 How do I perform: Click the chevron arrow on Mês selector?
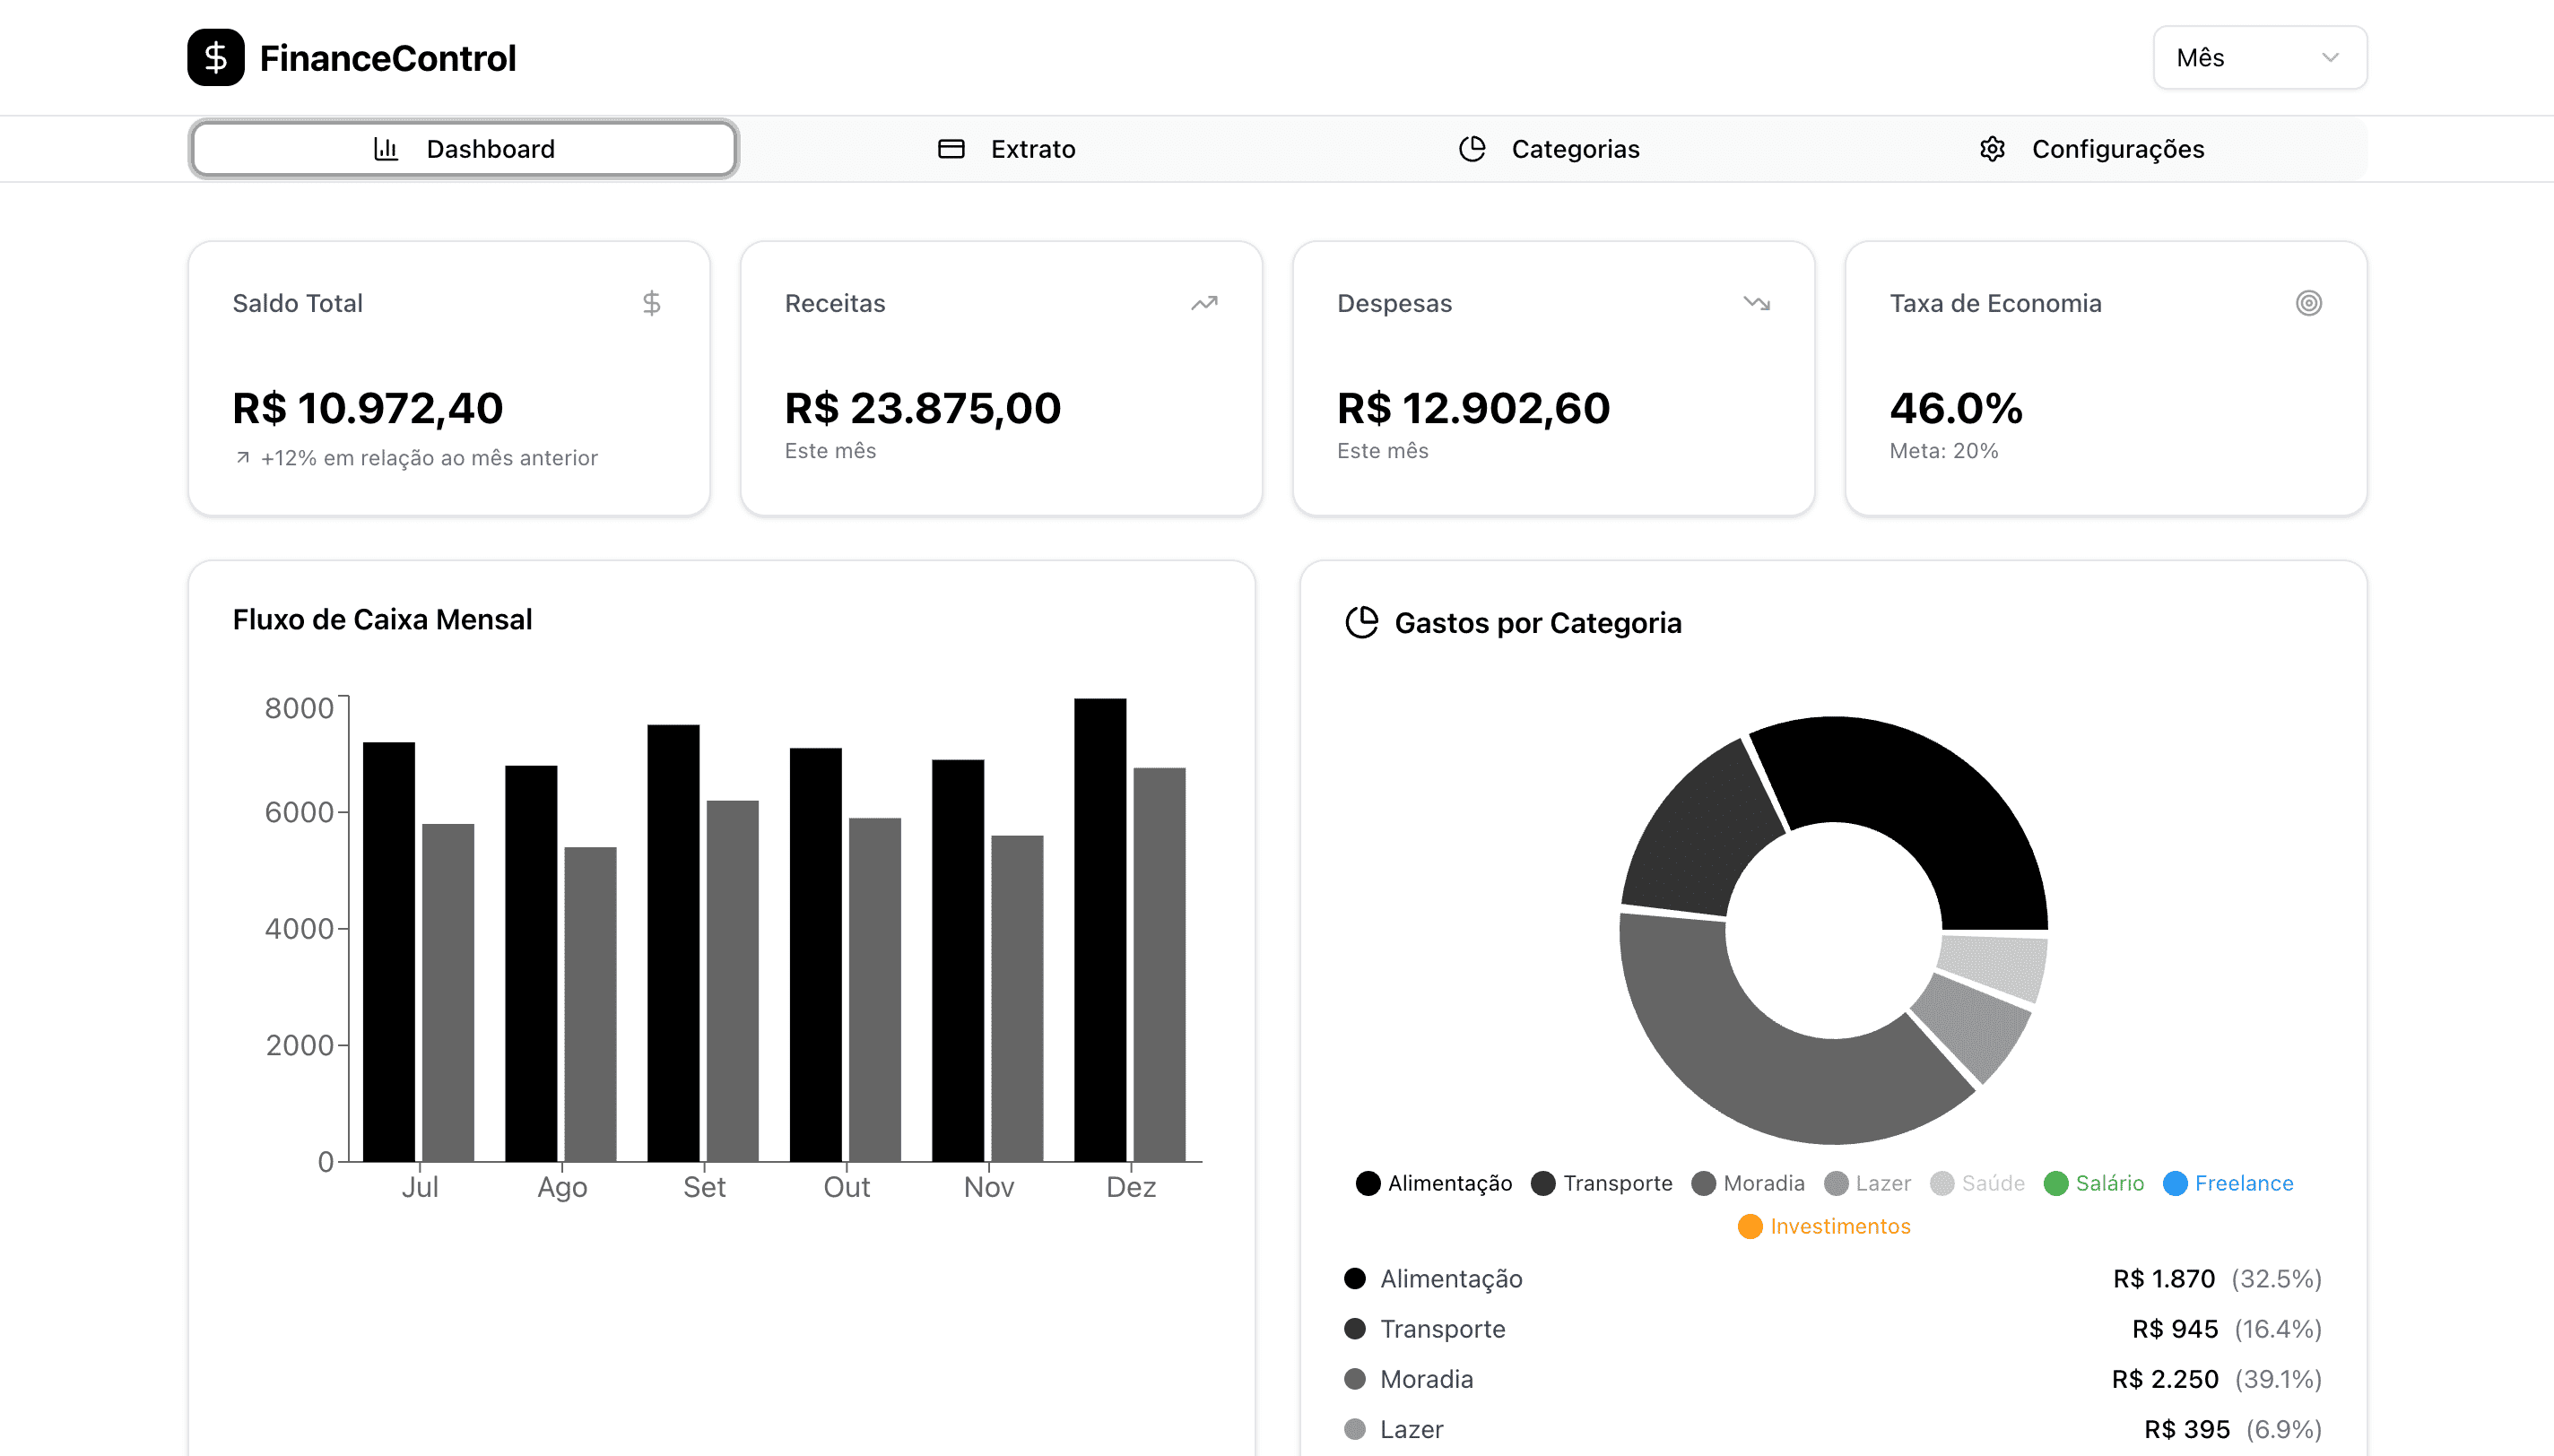pyautogui.click(x=2330, y=58)
